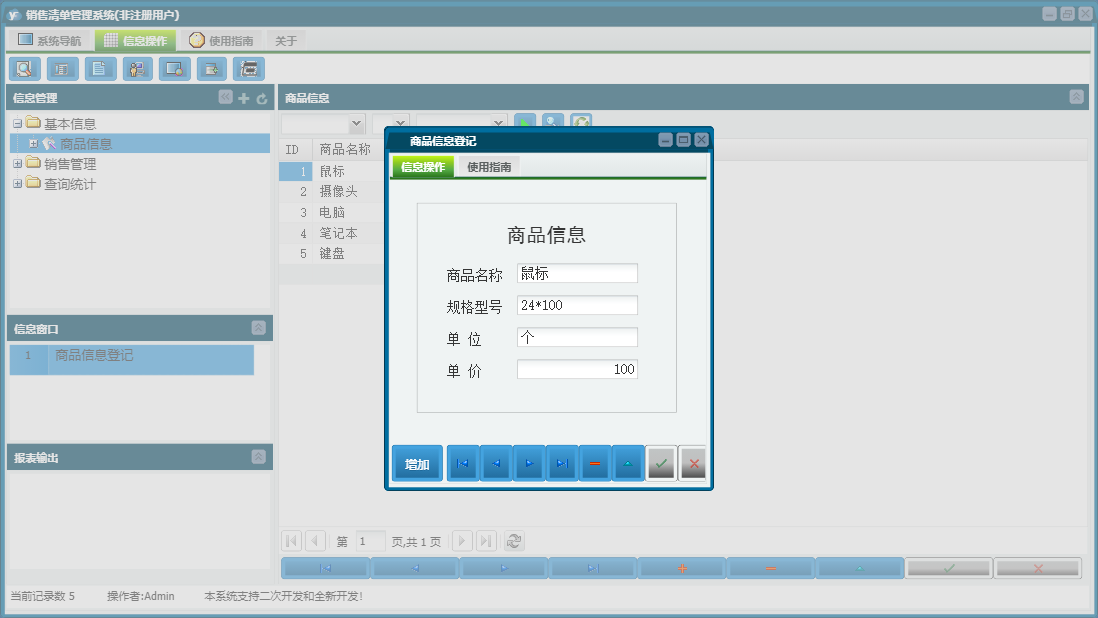The width and height of the screenshot is (1098, 618).
Task: Collapse the 商品信息 main panel
Action: click(1076, 97)
